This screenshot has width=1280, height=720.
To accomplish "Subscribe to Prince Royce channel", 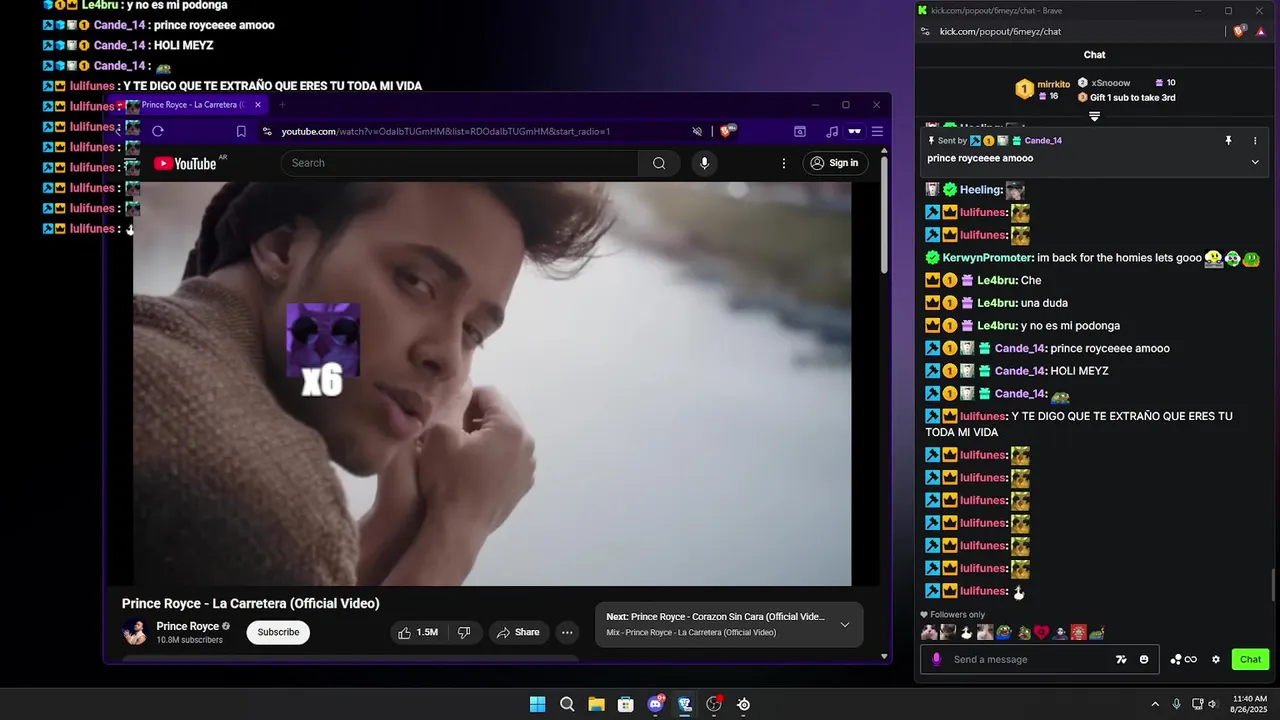I will pos(278,632).
